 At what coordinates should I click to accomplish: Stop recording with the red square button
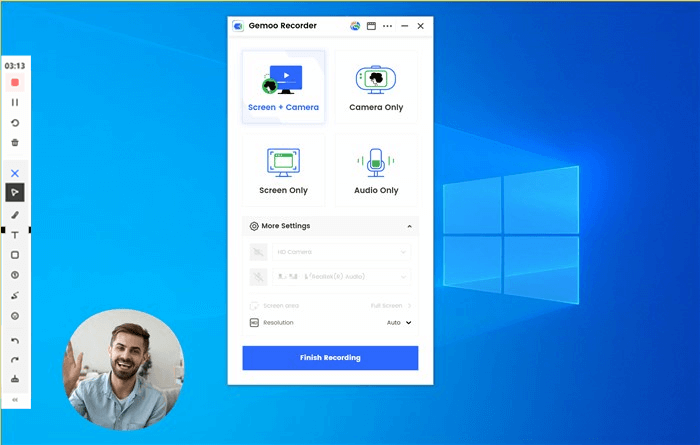coord(15,83)
